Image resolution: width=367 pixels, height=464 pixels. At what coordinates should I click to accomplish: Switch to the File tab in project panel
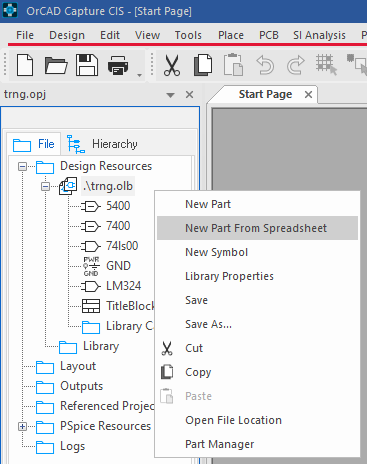tap(34, 144)
